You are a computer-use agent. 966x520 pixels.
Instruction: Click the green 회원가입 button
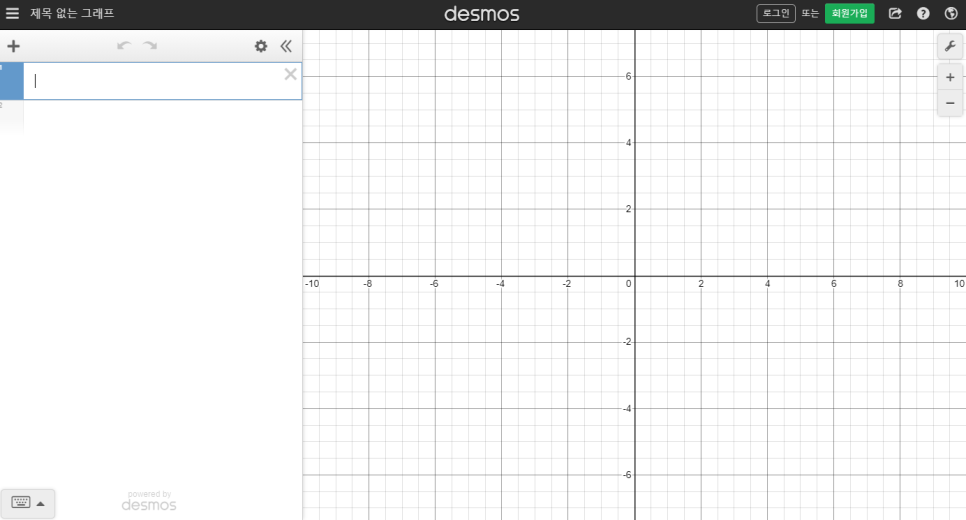(x=850, y=13)
